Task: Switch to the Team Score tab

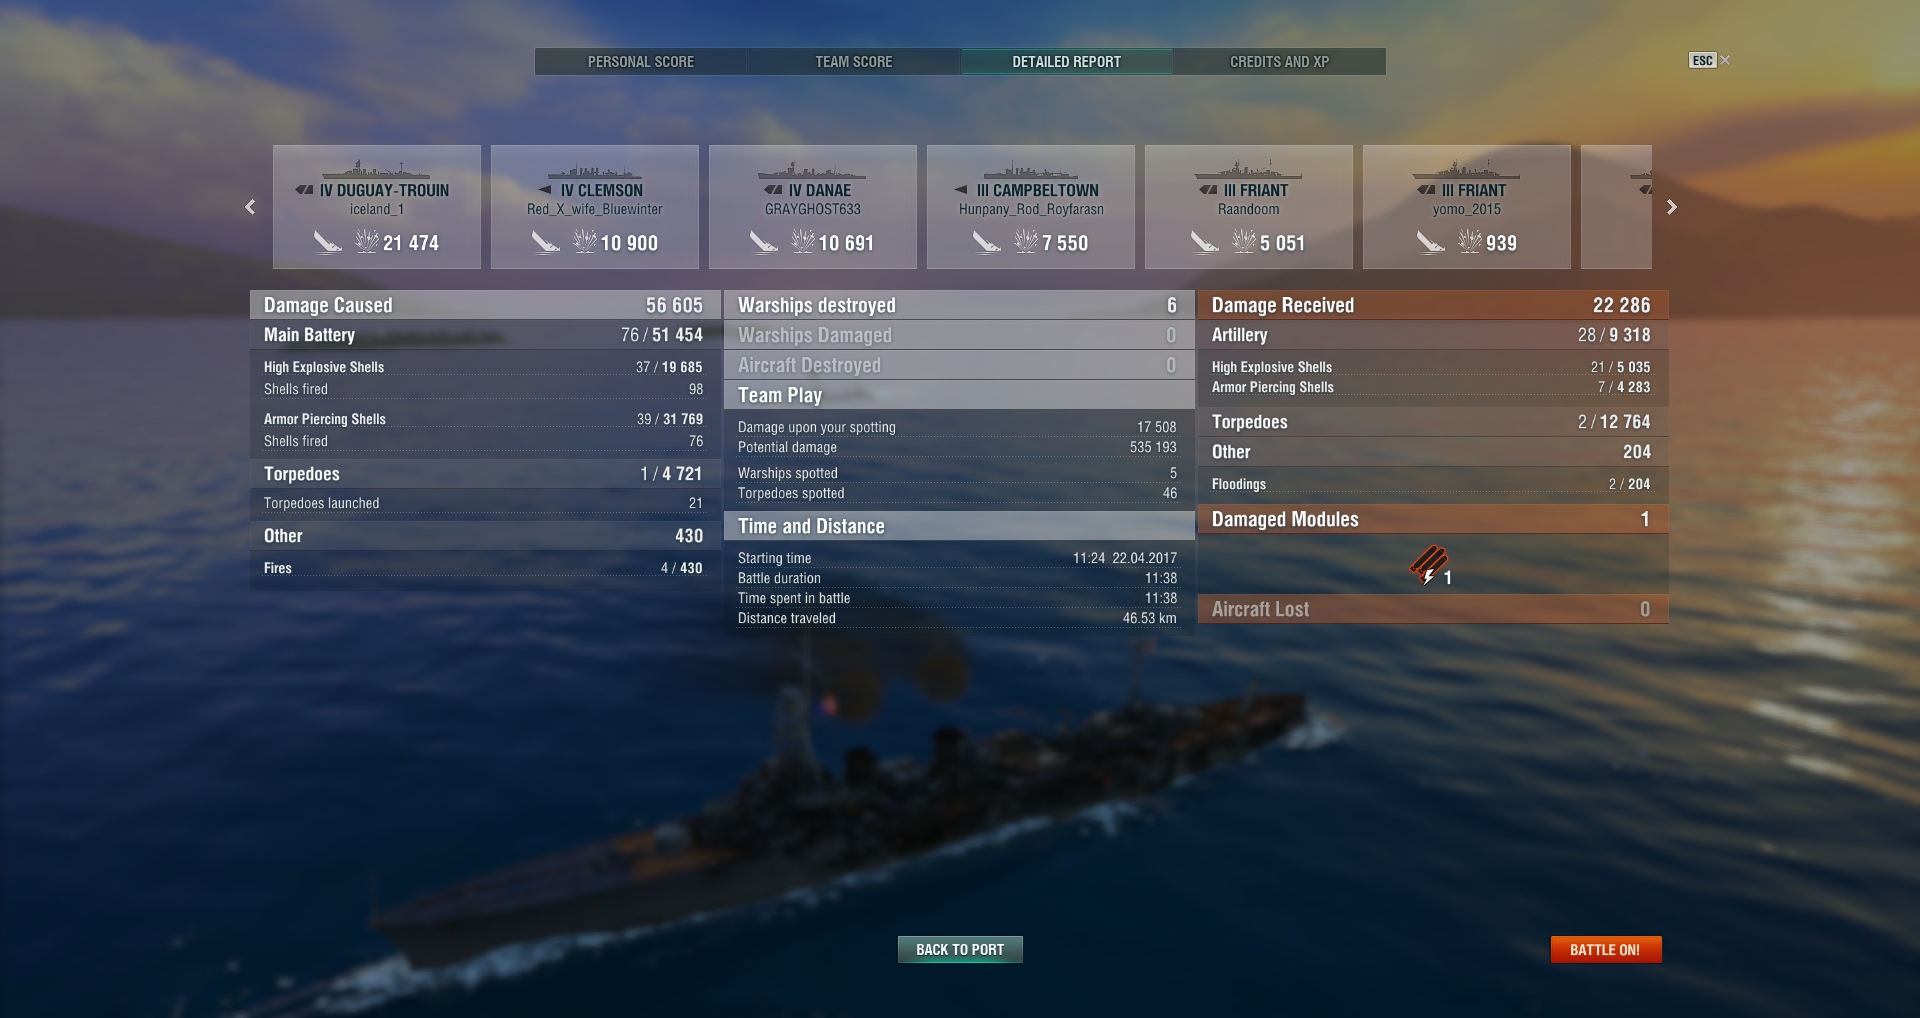Action: 854,61
